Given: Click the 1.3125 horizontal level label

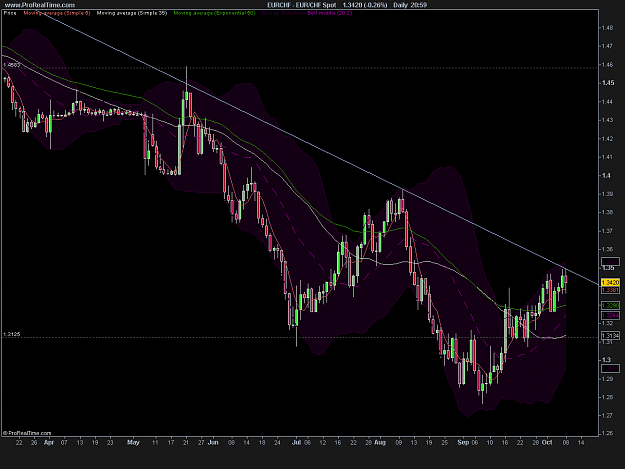Looking at the screenshot, I should click(11, 334).
